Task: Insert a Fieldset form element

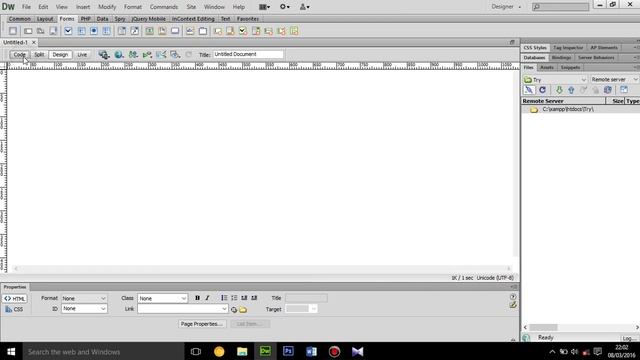Action: pos(203,31)
